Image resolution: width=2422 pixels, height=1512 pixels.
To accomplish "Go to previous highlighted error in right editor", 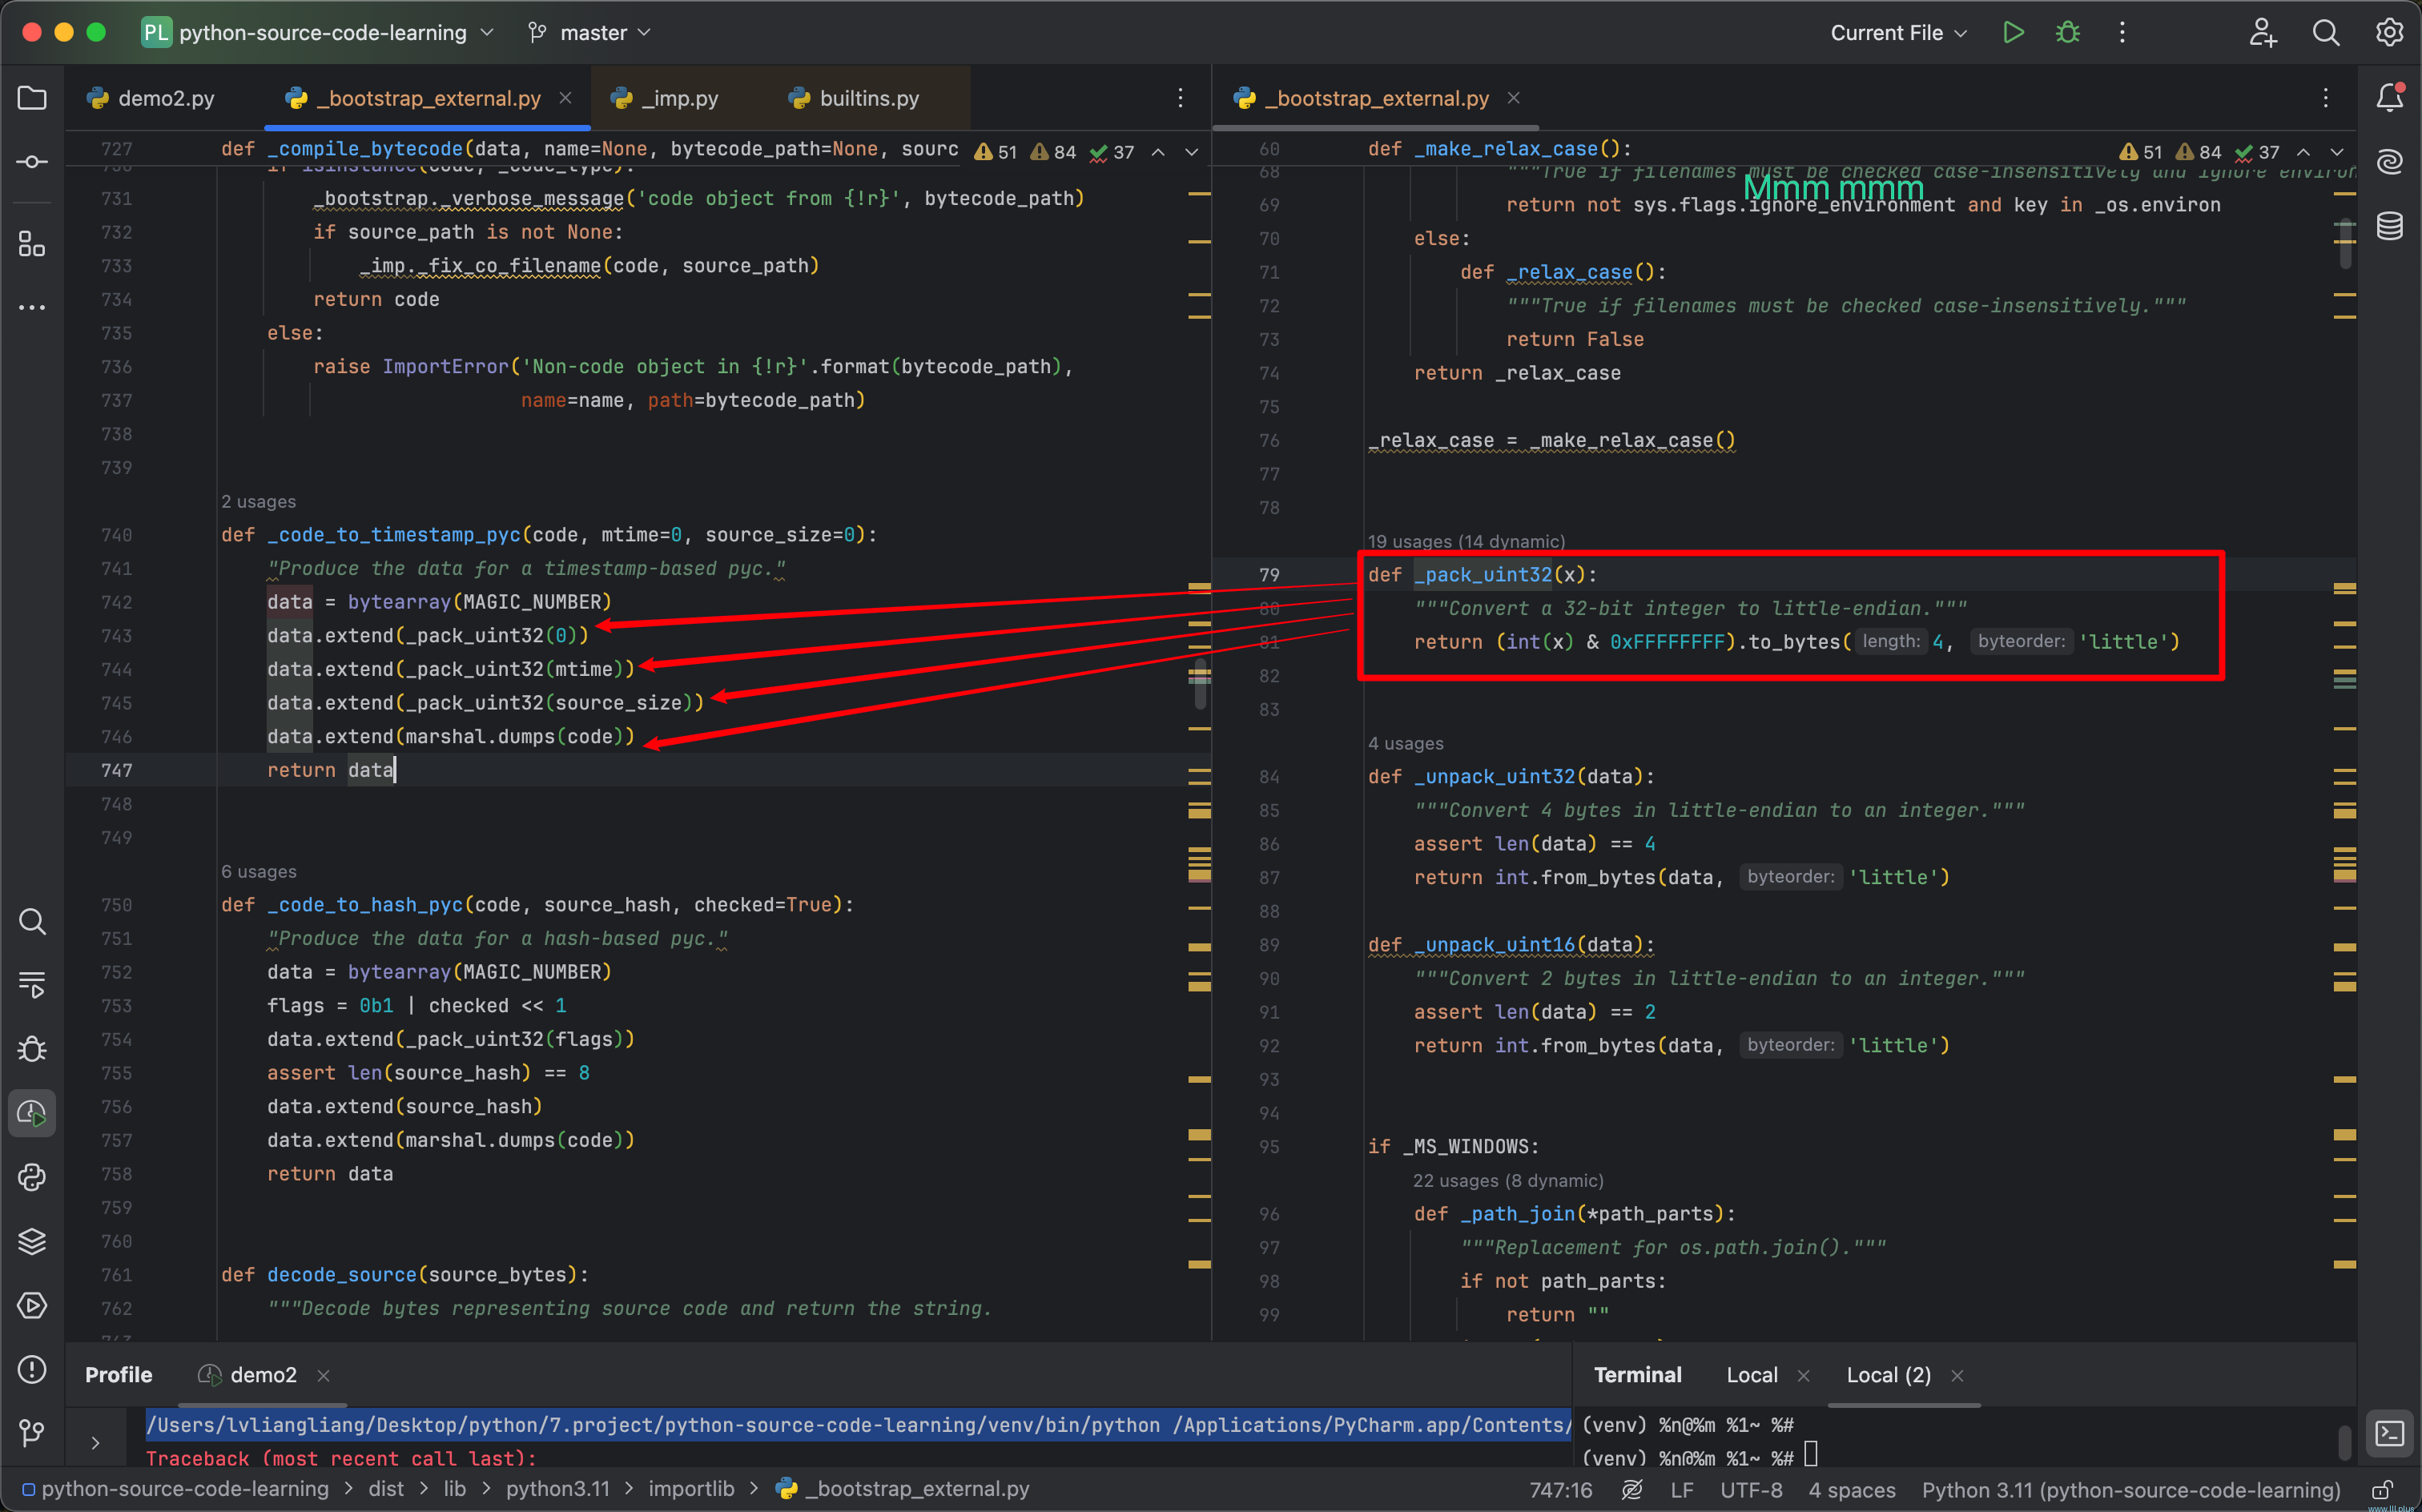I will (2303, 152).
